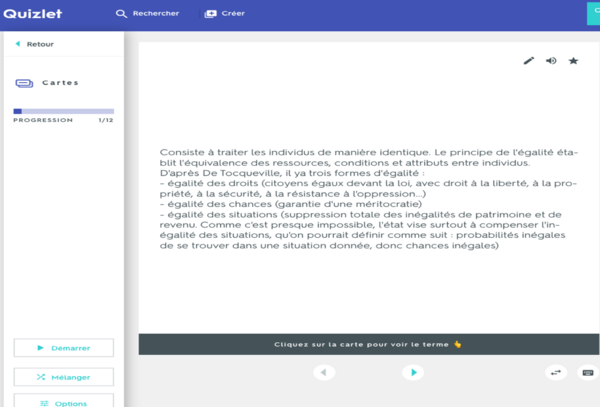The image size is (600, 407).
Task: Play the card audio with the speaker icon
Action: [x=551, y=61]
